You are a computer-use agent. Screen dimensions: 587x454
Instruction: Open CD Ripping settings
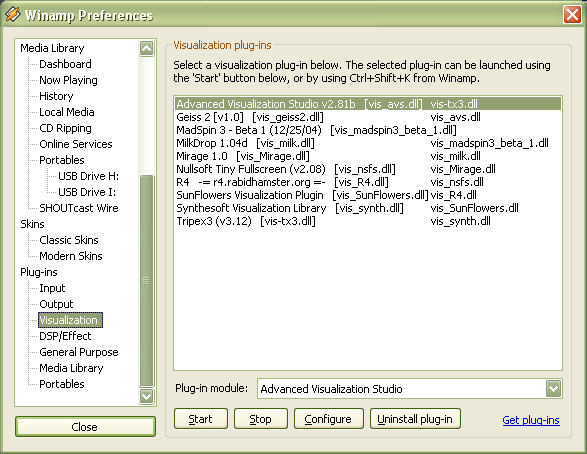coord(65,128)
